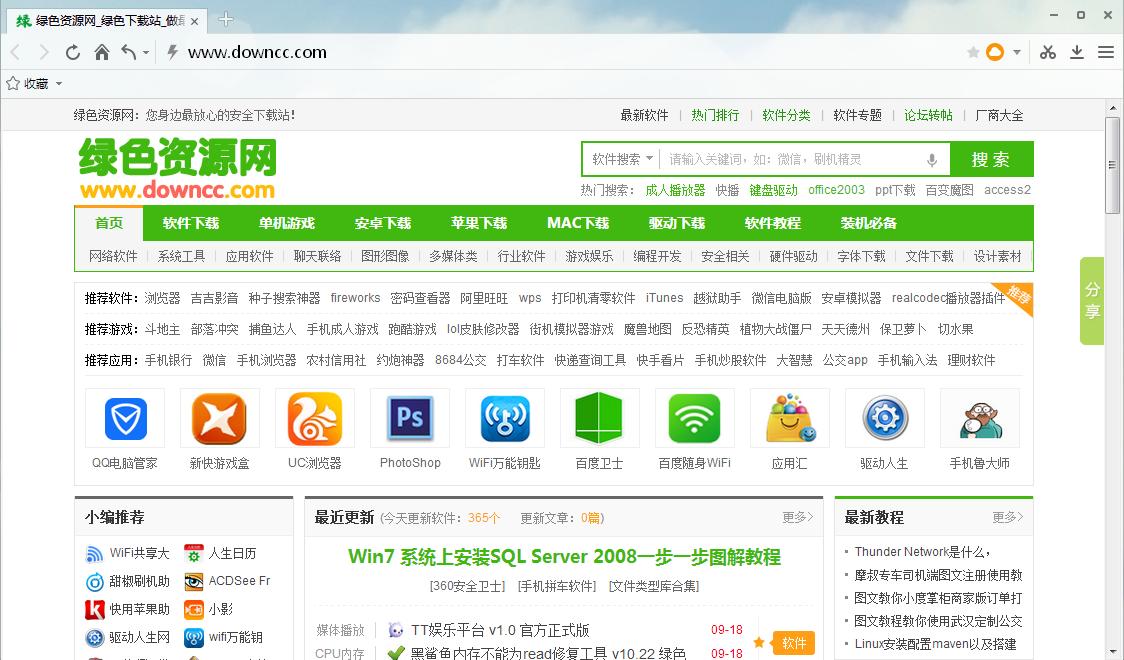
Task: Open the 网络软件 subcategory link
Action: tap(113, 257)
